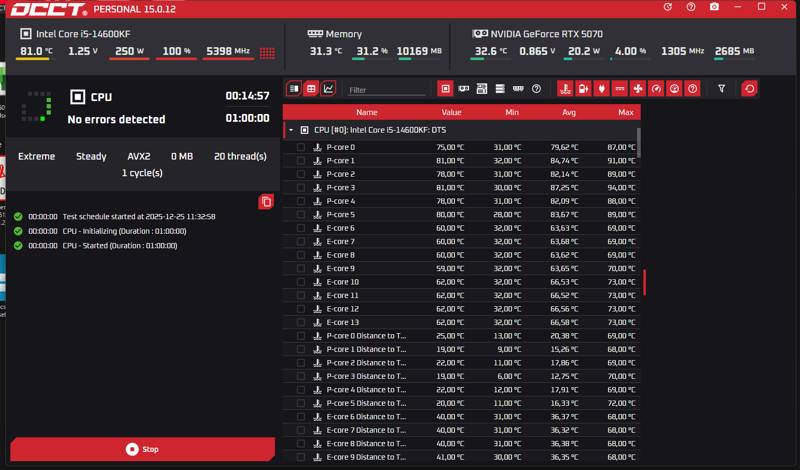
Task: Collapse the CPU [#0] DTS sensor group
Action: (x=291, y=130)
